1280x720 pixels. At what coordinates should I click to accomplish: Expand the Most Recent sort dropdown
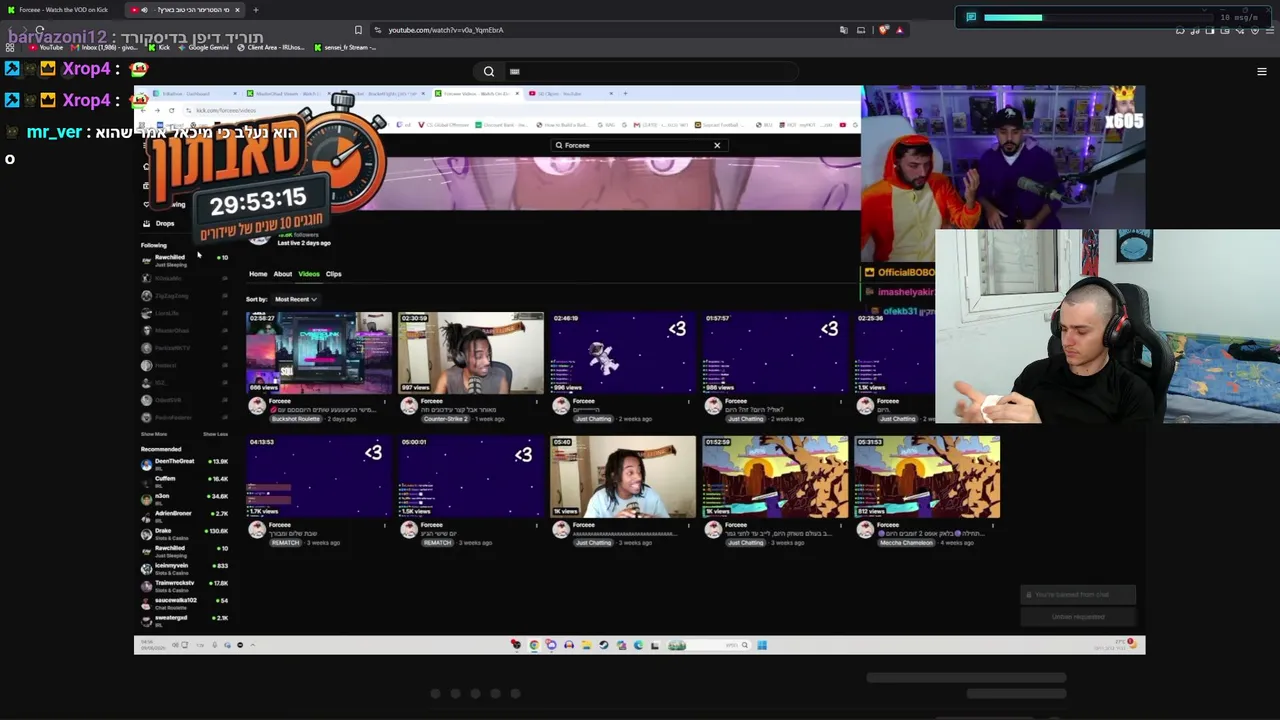coord(295,299)
